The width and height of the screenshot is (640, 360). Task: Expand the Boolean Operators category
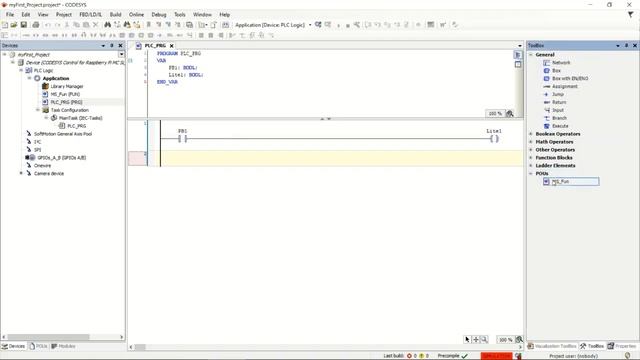coord(531,134)
